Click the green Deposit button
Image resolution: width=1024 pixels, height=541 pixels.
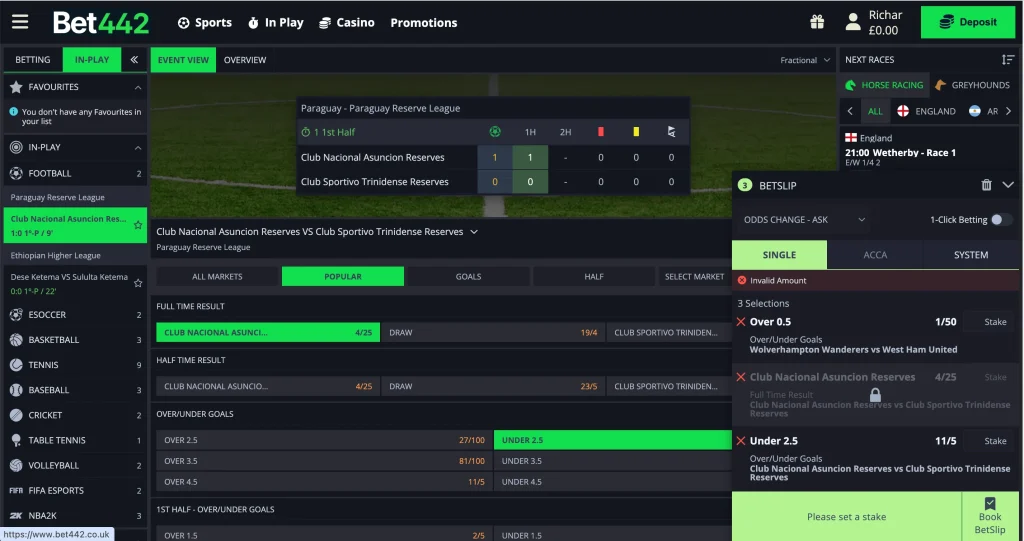[x=968, y=22]
